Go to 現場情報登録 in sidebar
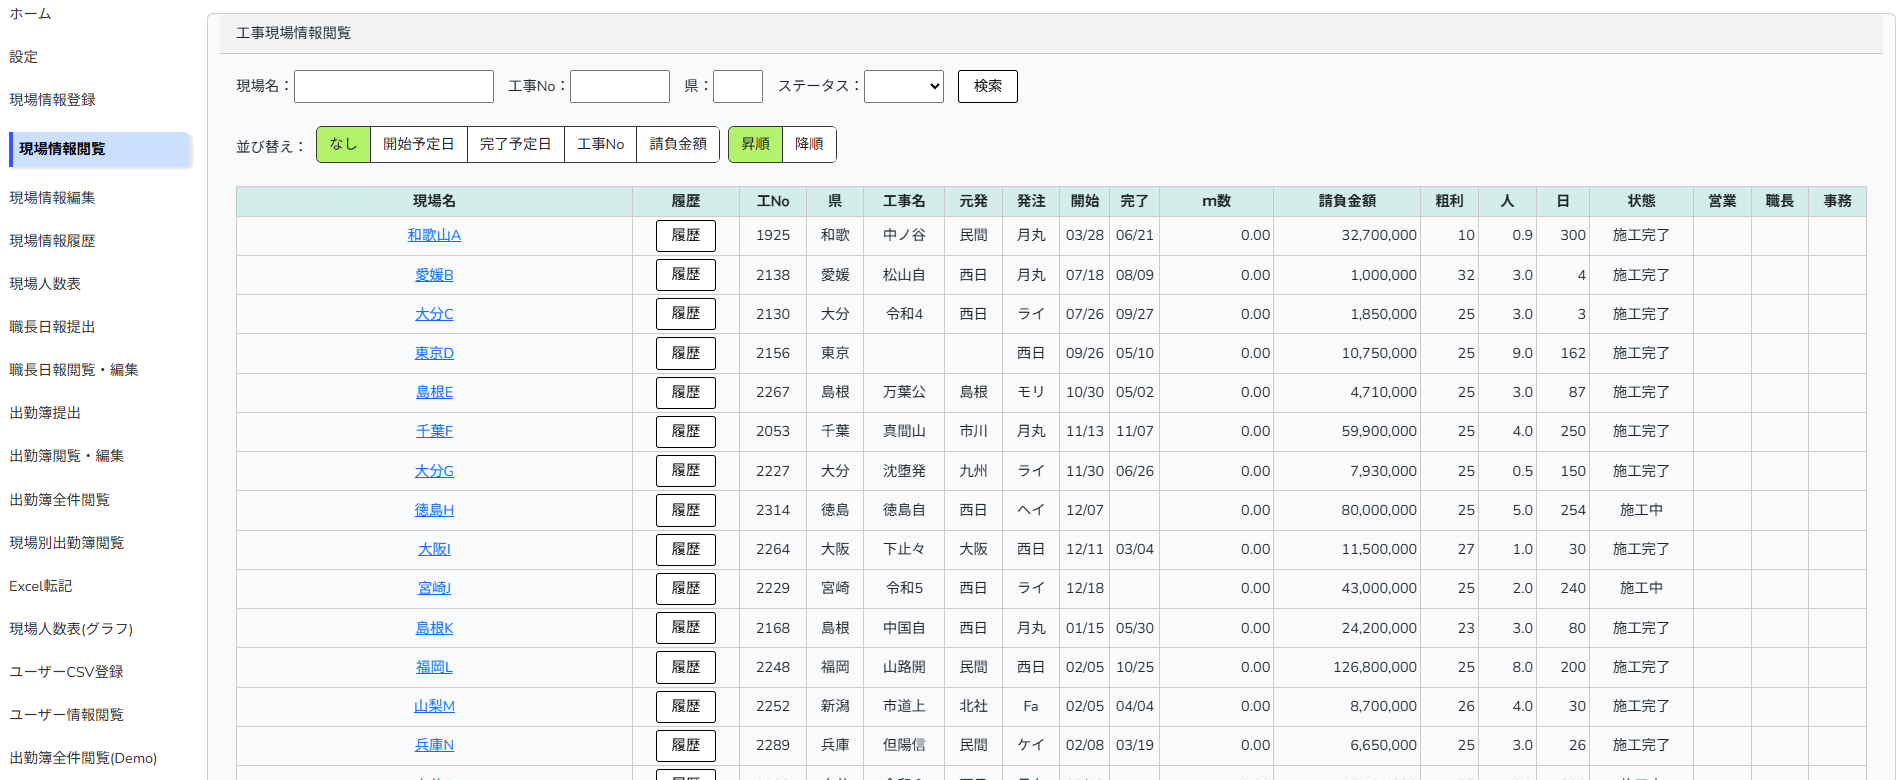The height and width of the screenshot is (780, 1903). (52, 100)
